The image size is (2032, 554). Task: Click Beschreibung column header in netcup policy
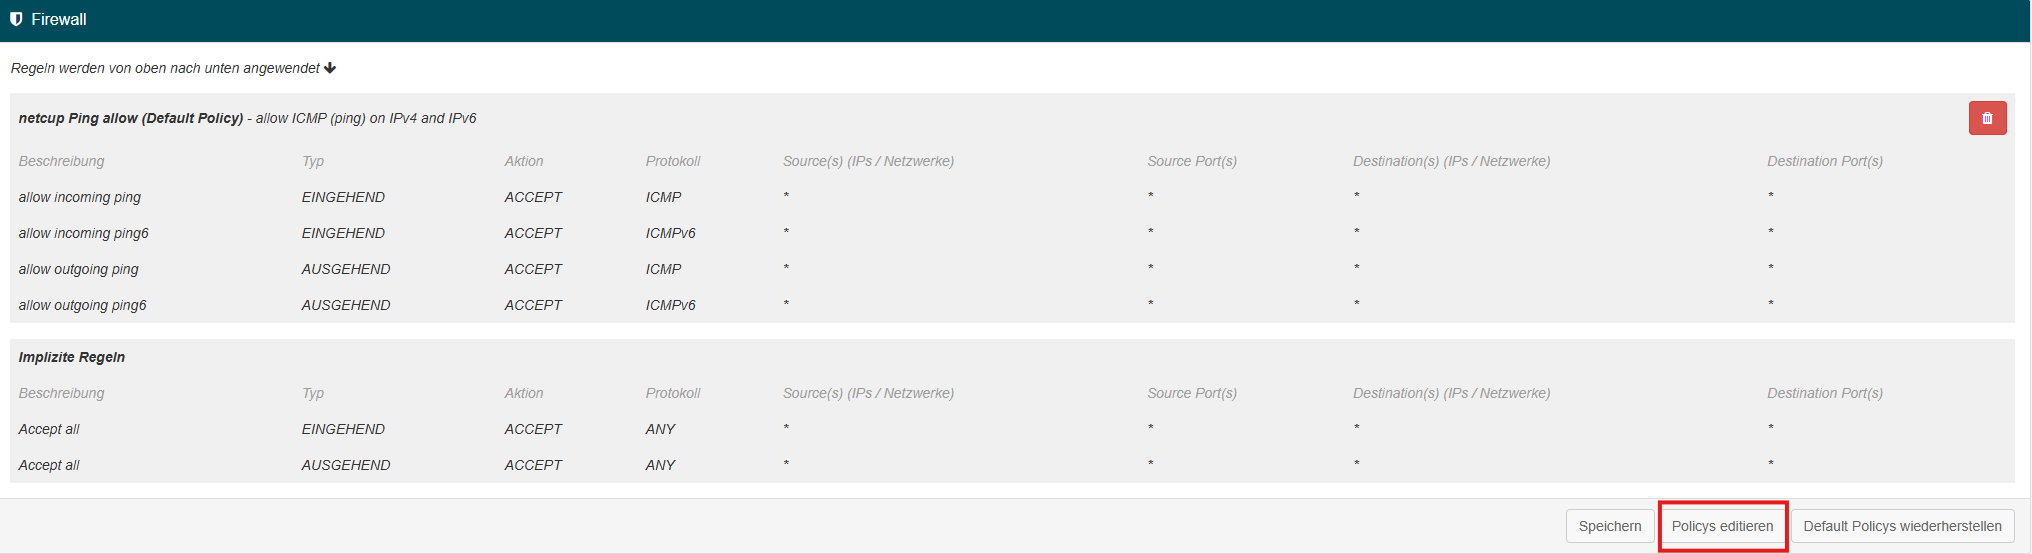coord(61,161)
